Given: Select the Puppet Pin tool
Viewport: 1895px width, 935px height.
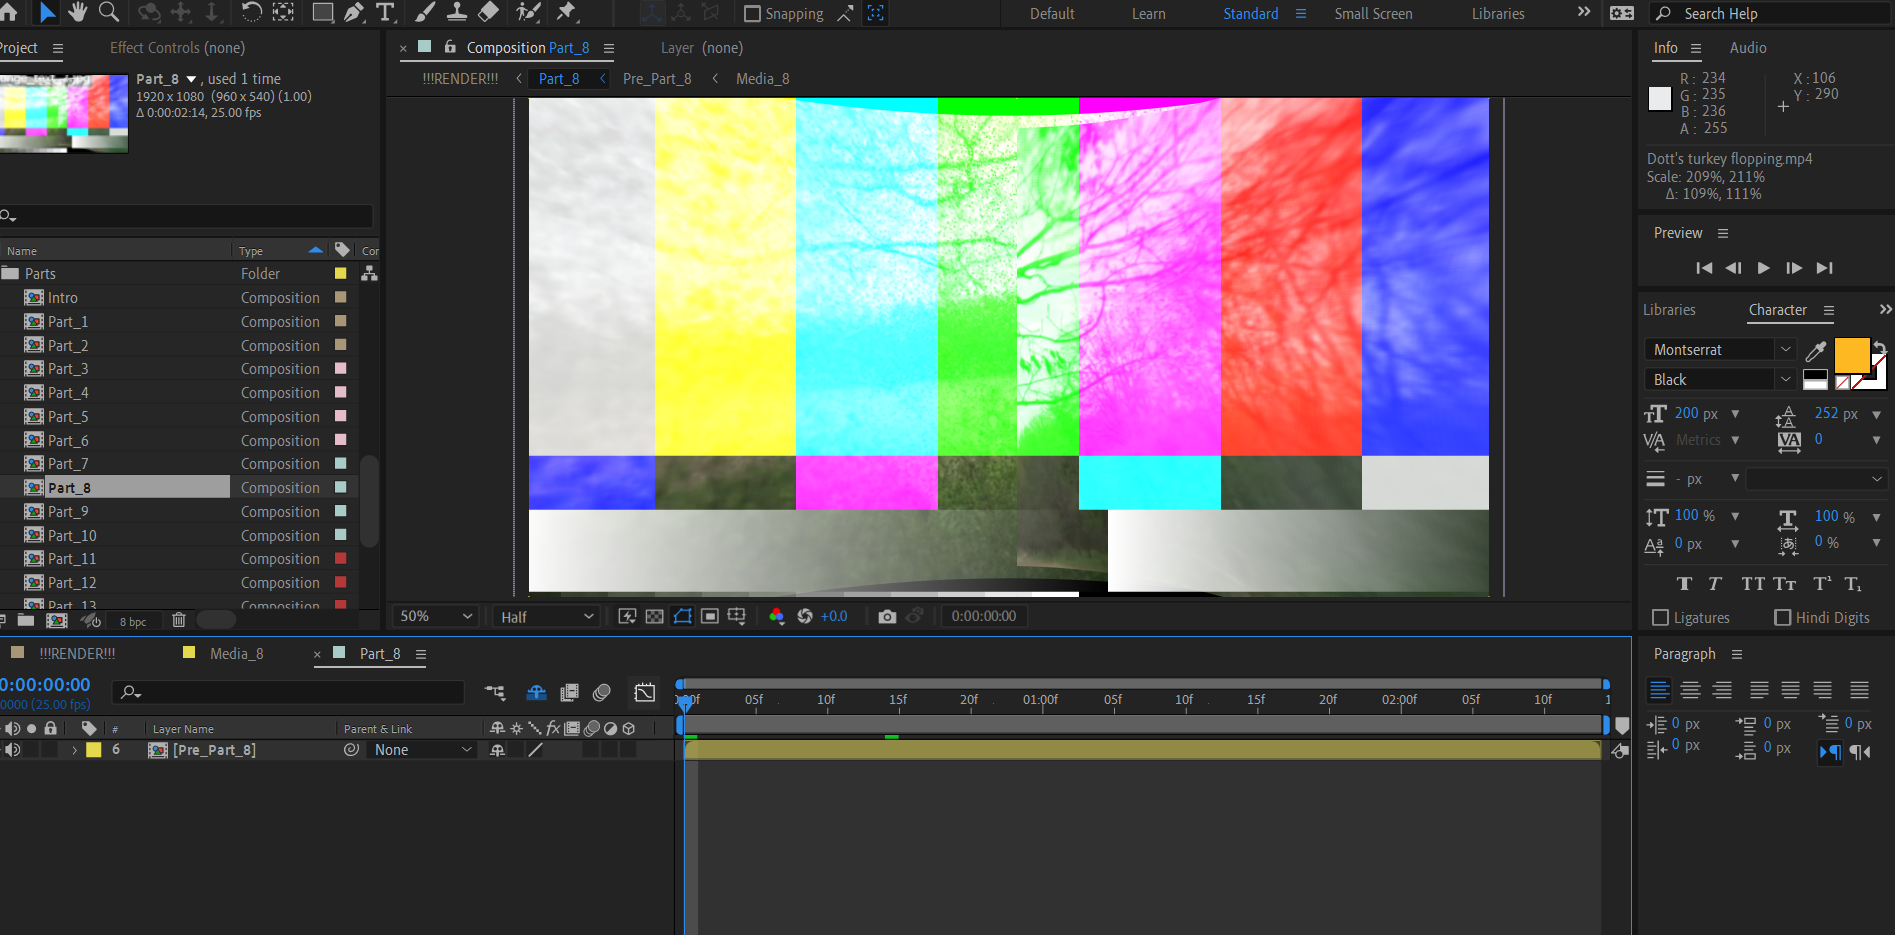Looking at the screenshot, I should click(568, 13).
